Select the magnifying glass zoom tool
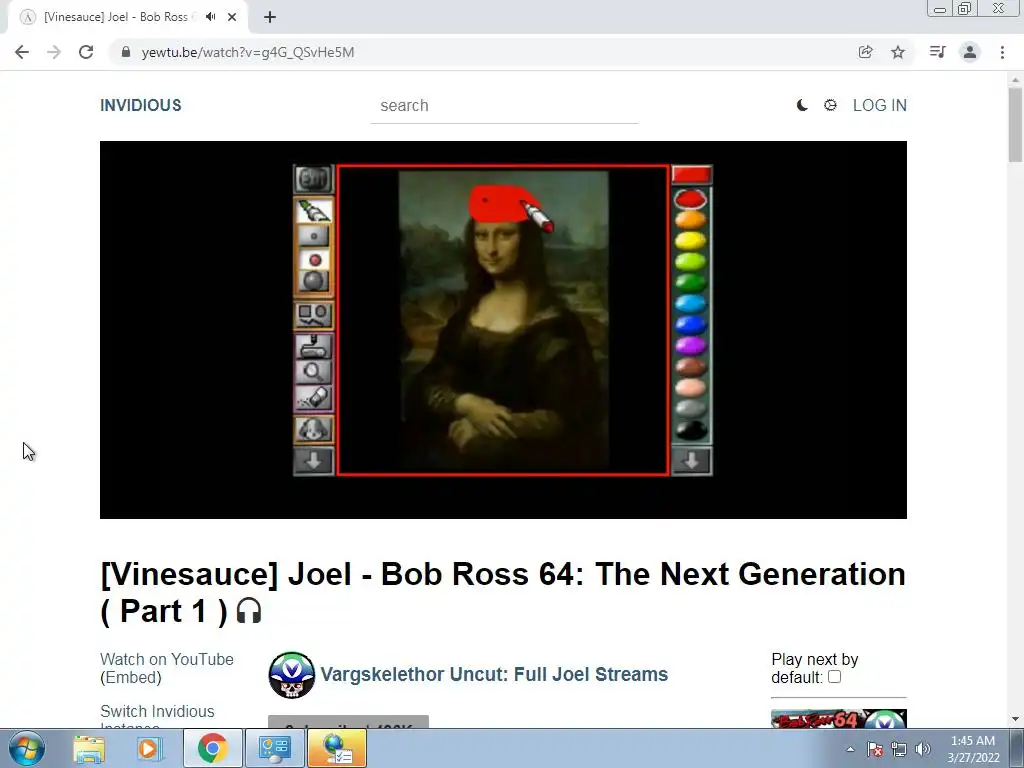1024x768 pixels. coord(313,372)
